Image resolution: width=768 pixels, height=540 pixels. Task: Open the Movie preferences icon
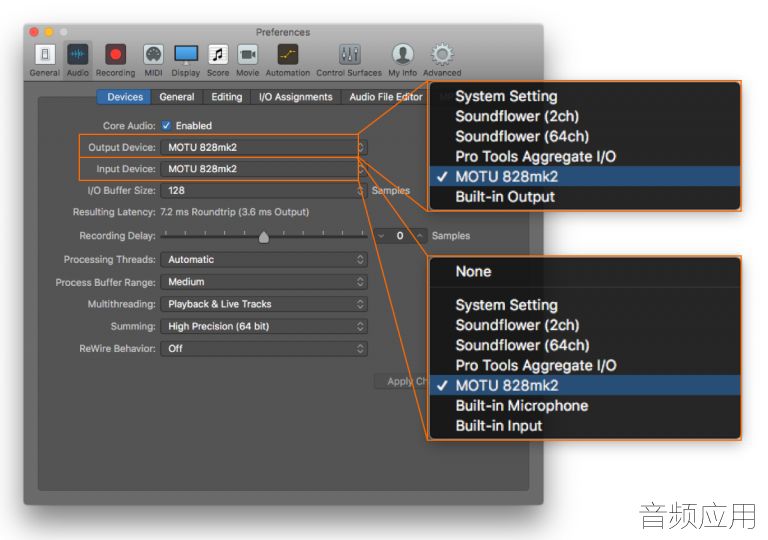tap(248, 55)
